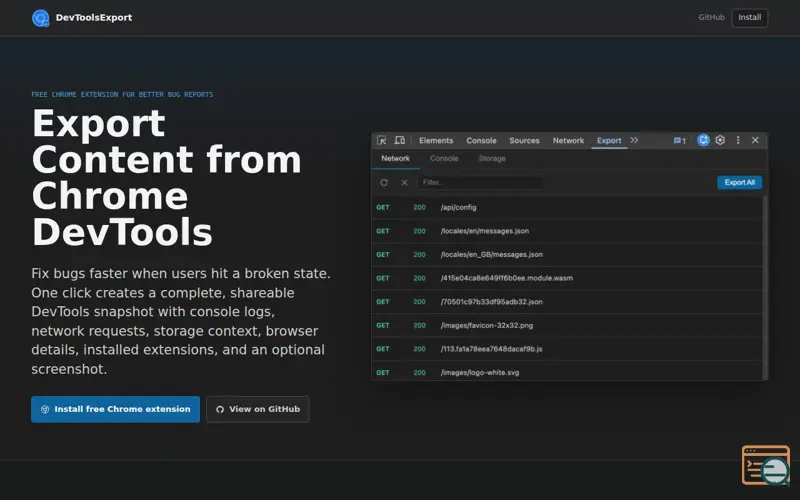Image resolution: width=800 pixels, height=500 pixels.
Task: Switch to the Console tab in DevTools top bar
Action: pos(481,140)
